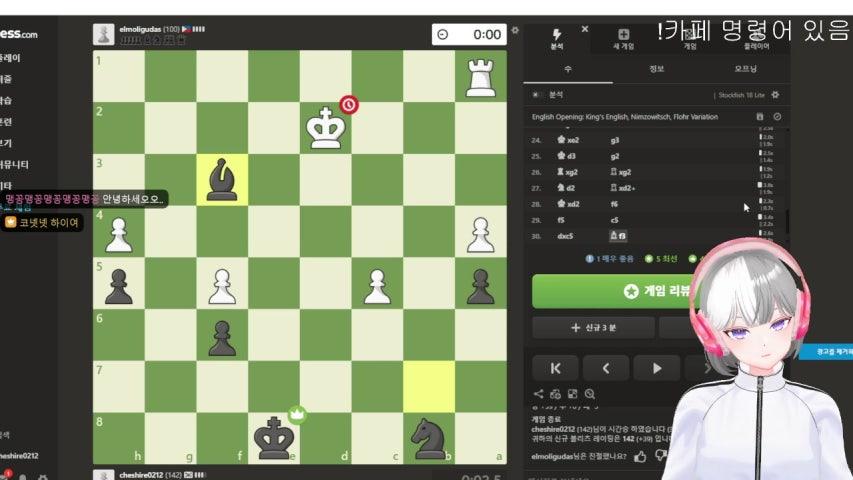The height and width of the screenshot is (480, 853).
Task: Go to previous move arrow
Action: tap(606, 368)
